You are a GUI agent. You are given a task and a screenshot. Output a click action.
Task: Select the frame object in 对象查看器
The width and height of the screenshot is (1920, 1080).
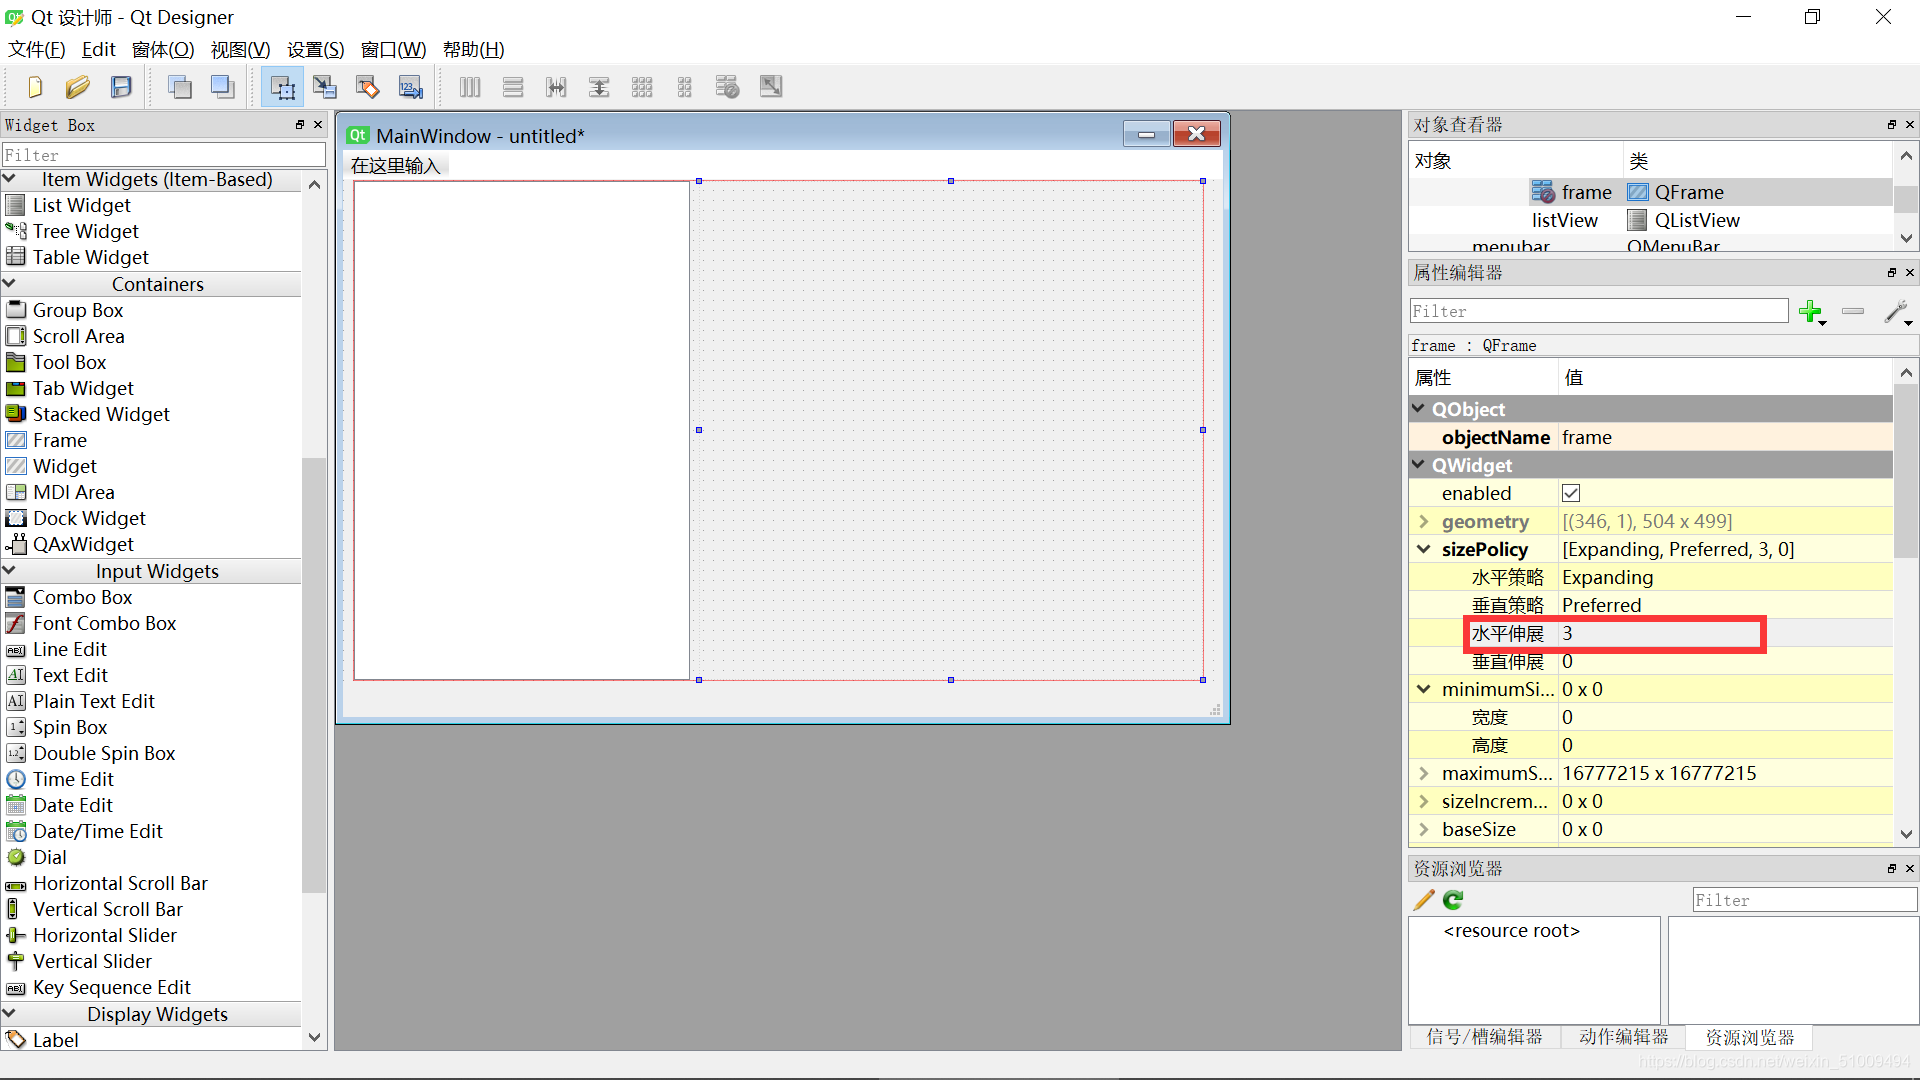pos(1584,191)
